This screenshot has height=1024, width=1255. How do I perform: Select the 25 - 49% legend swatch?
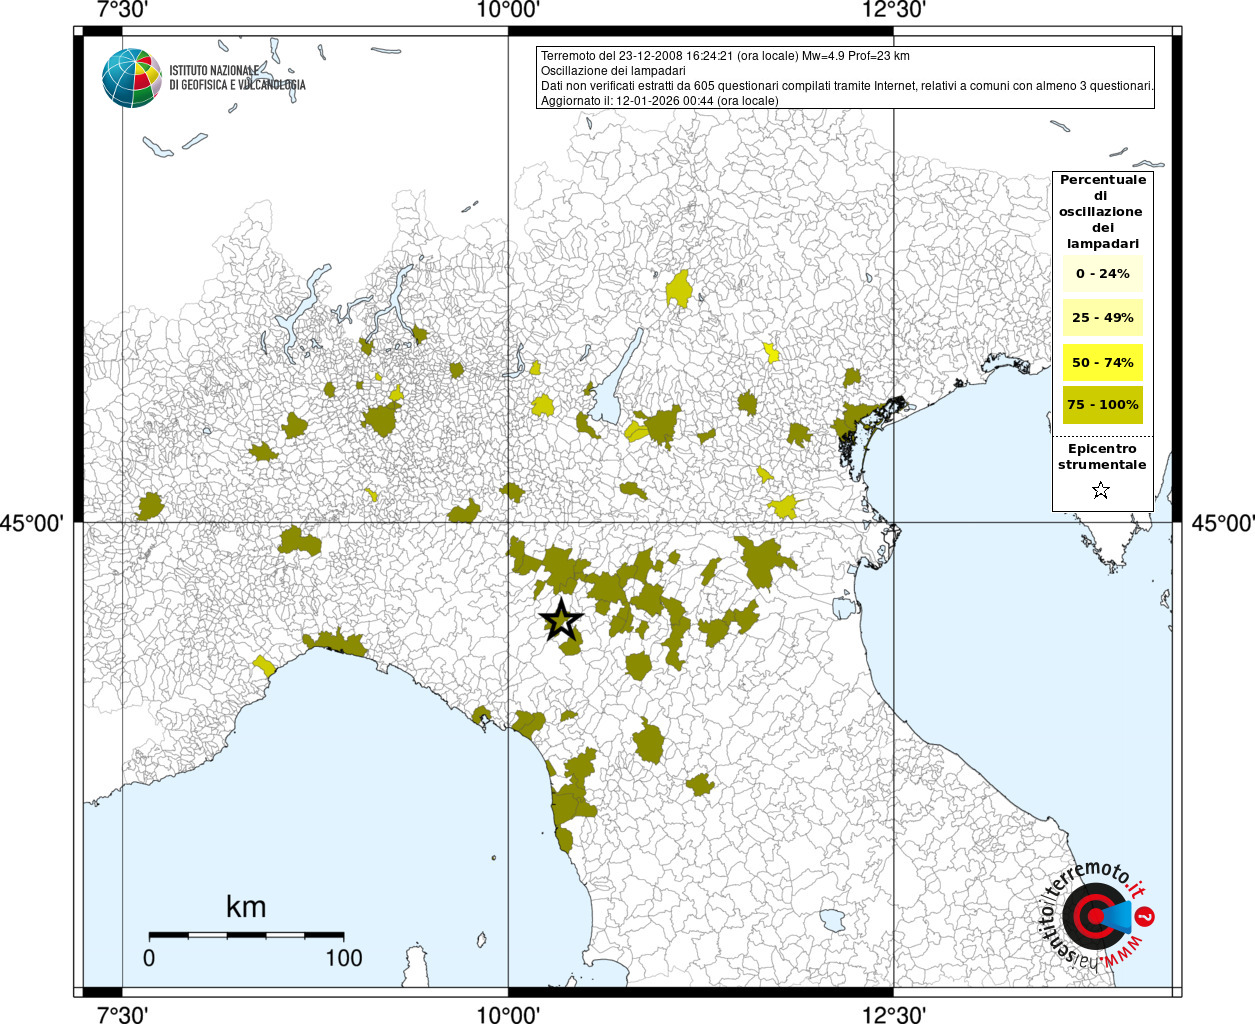[1103, 318]
